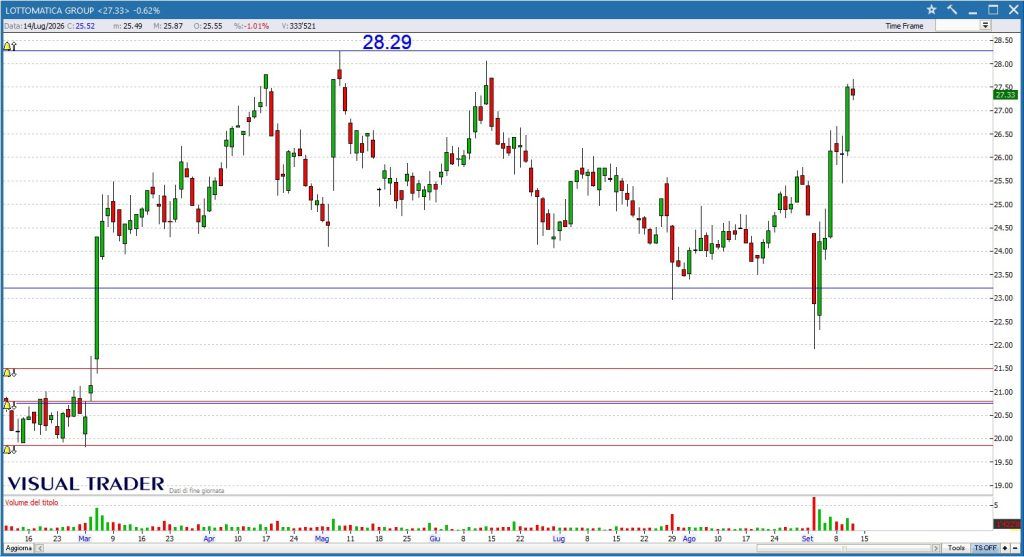
Task: Click the horizontal chart scrollbar thumb
Action: 844,548
